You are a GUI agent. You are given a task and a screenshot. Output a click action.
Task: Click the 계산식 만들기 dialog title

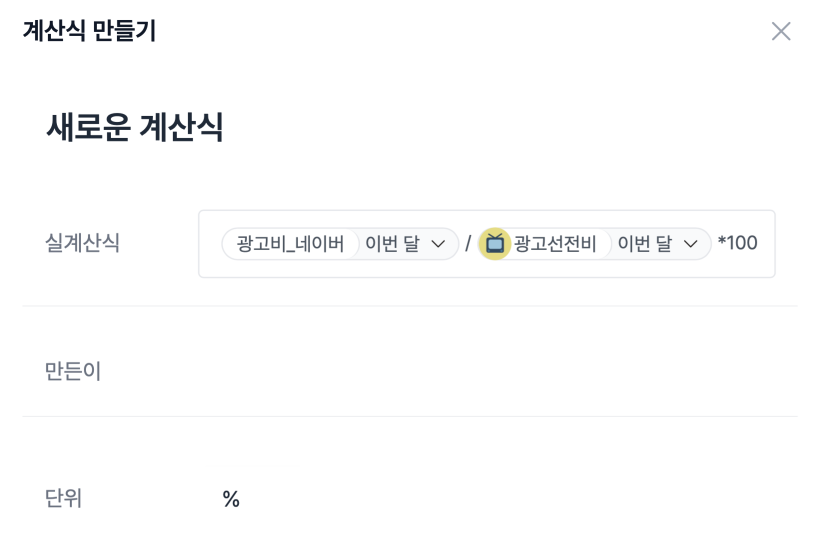(89, 32)
